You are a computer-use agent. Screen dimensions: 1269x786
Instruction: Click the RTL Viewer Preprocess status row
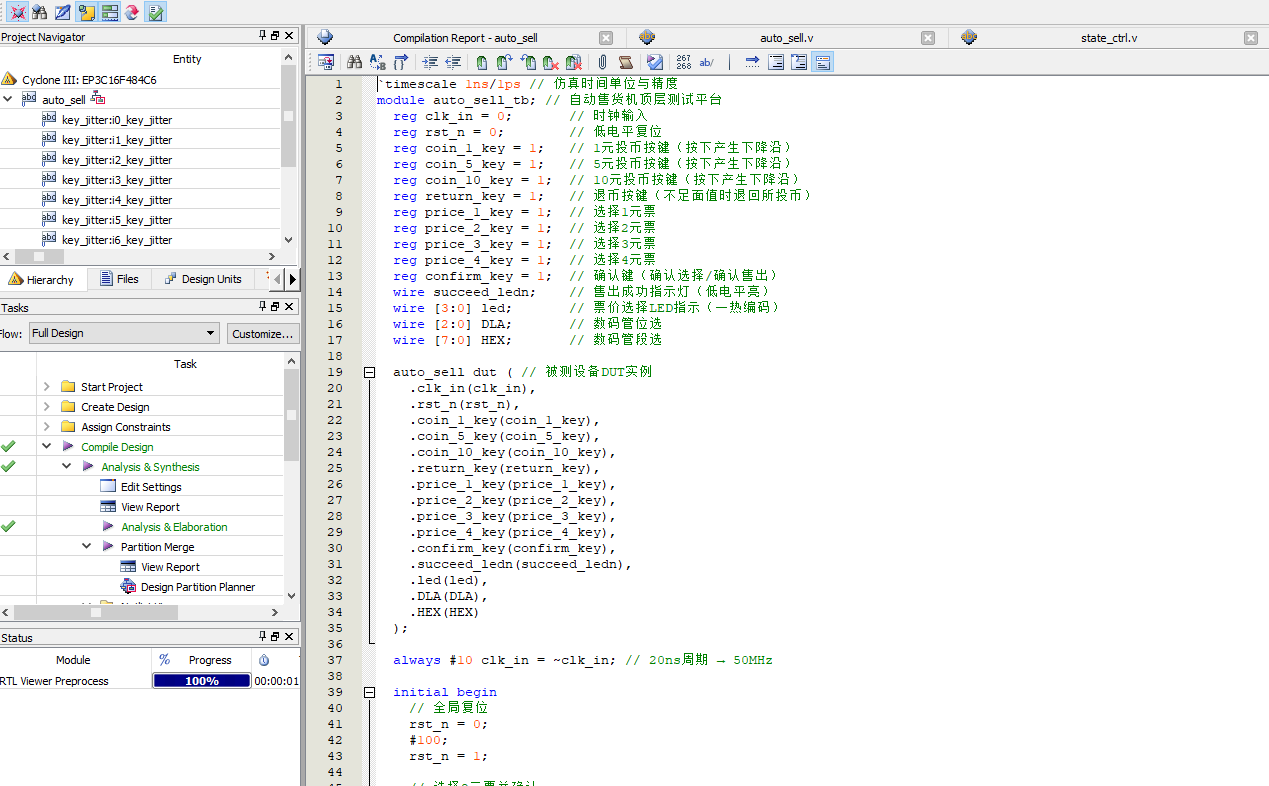point(150,681)
